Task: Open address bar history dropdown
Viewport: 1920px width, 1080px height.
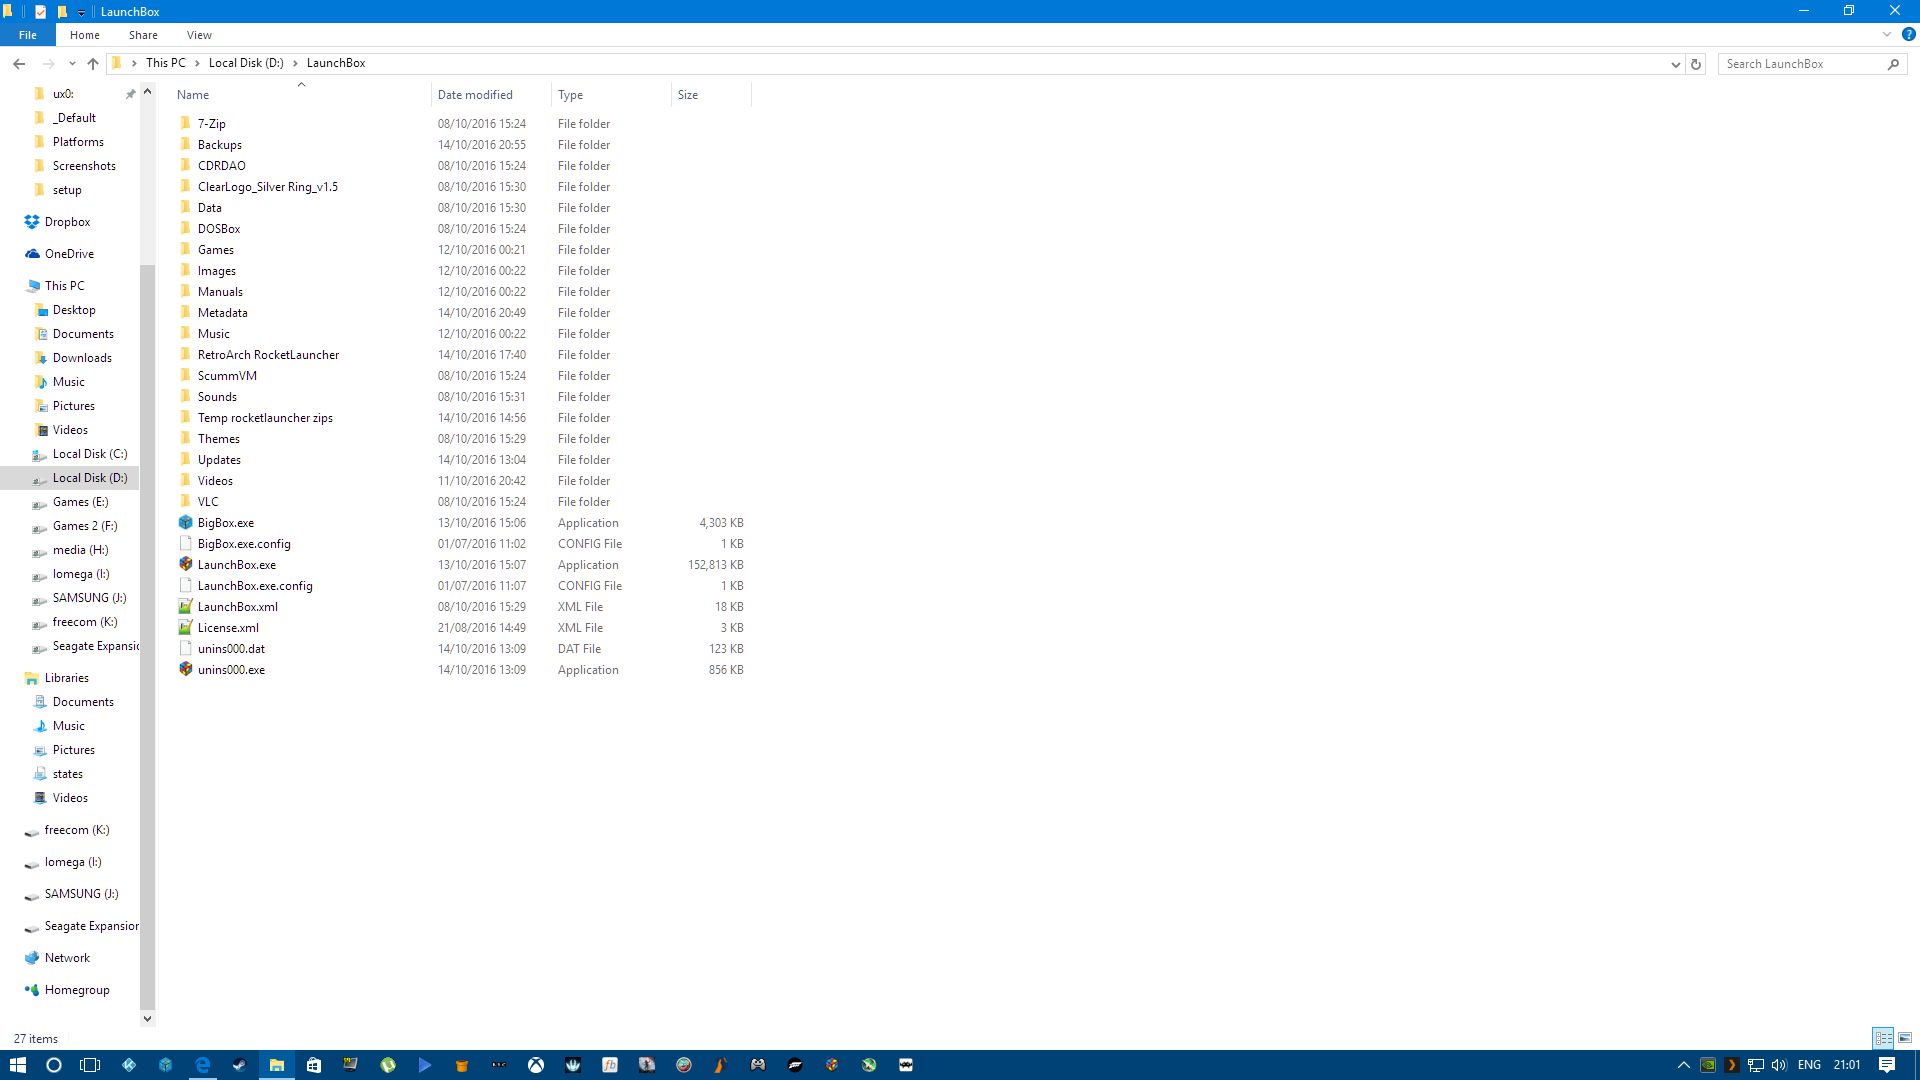Action: point(1676,64)
